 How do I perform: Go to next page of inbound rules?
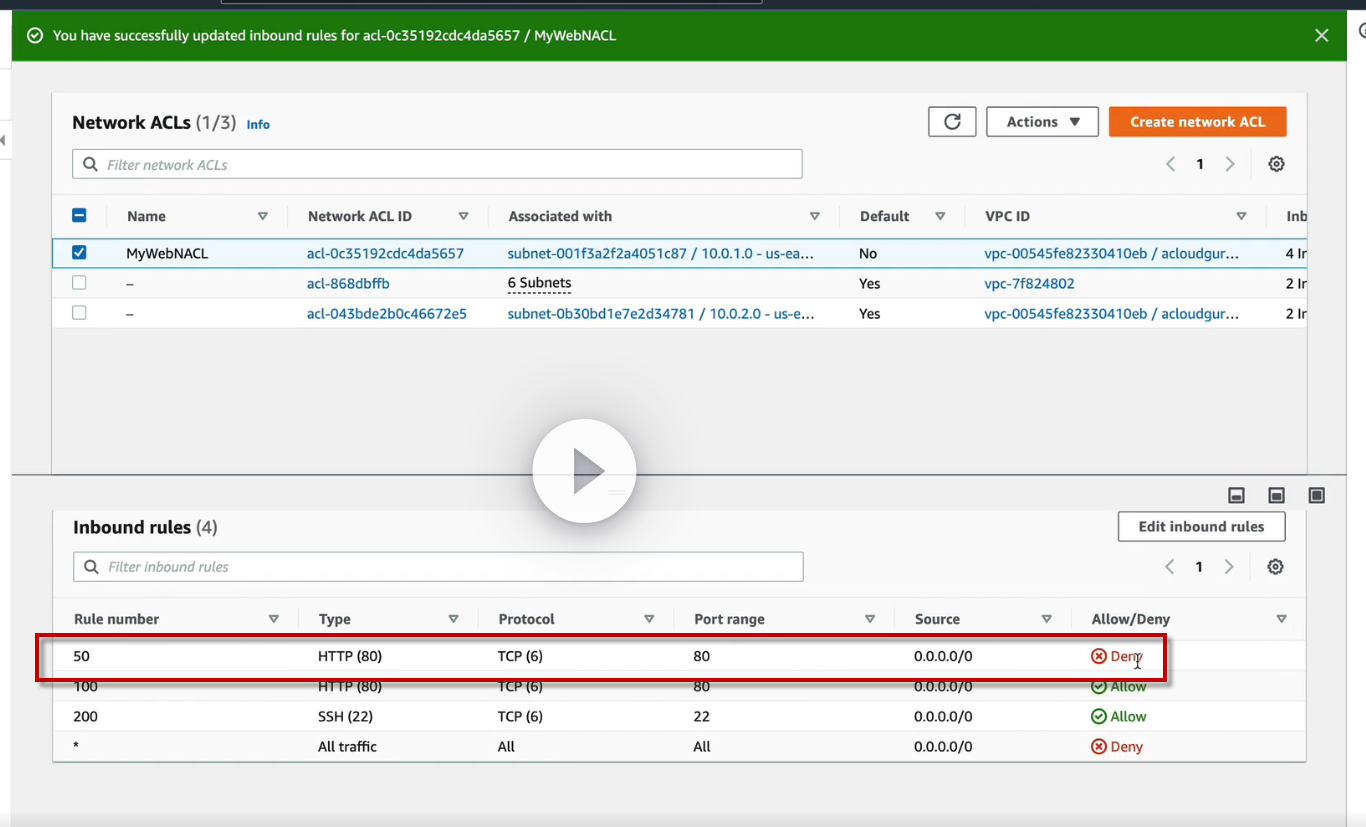click(x=1229, y=567)
